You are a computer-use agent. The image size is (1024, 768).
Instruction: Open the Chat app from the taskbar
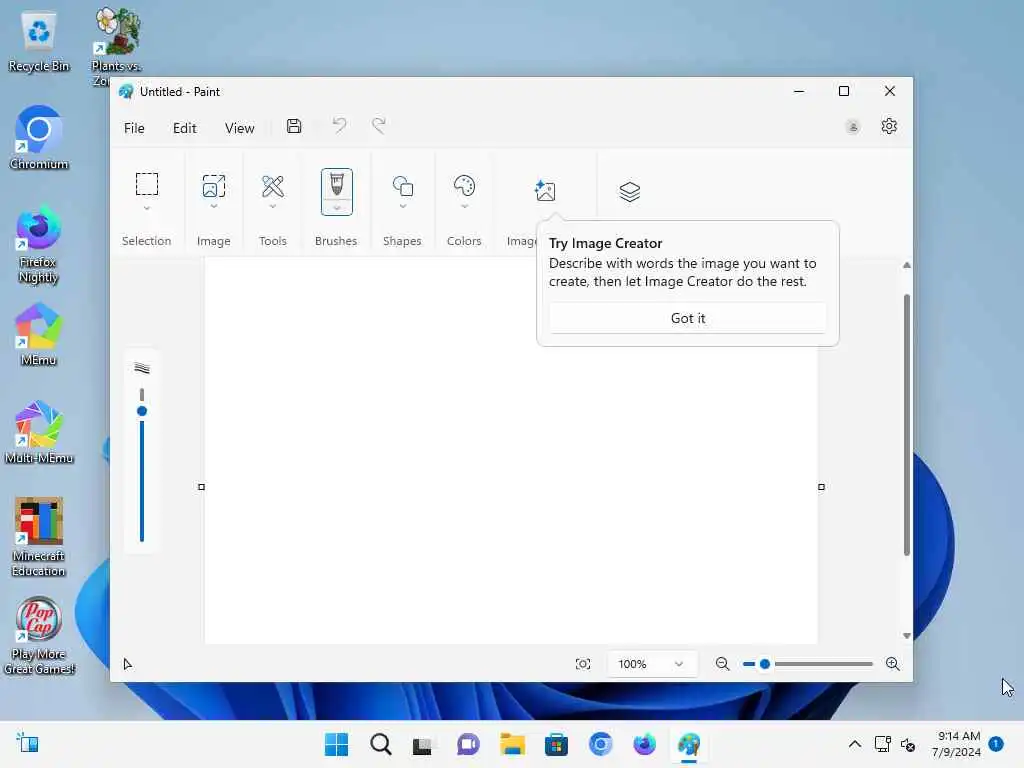tap(468, 744)
